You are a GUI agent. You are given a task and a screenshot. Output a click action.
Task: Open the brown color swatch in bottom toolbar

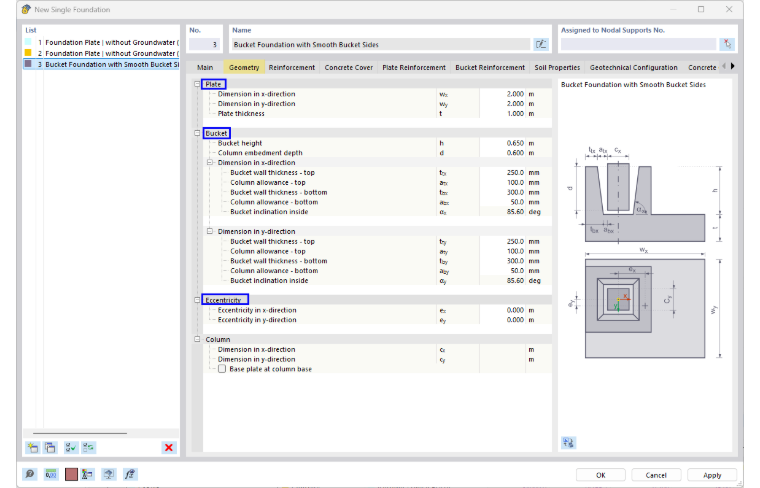[x=71, y=474]
